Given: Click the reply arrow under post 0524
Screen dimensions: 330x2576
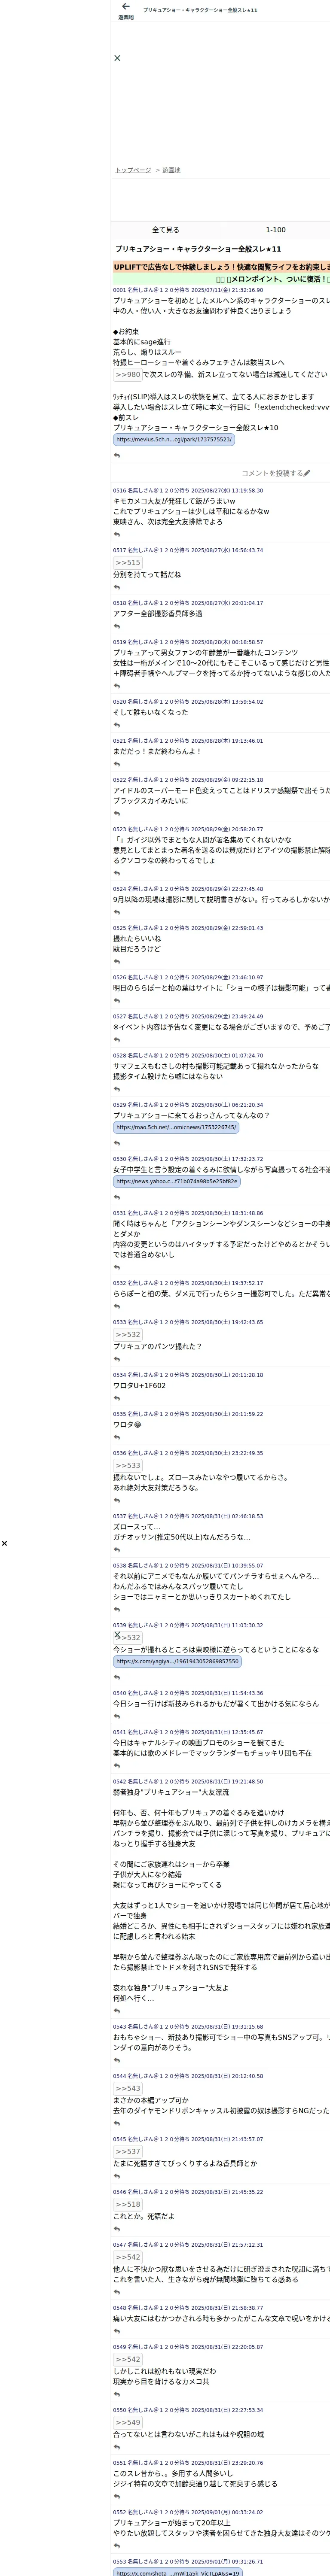Looking at the screenshot, I should tap(117, 912).
